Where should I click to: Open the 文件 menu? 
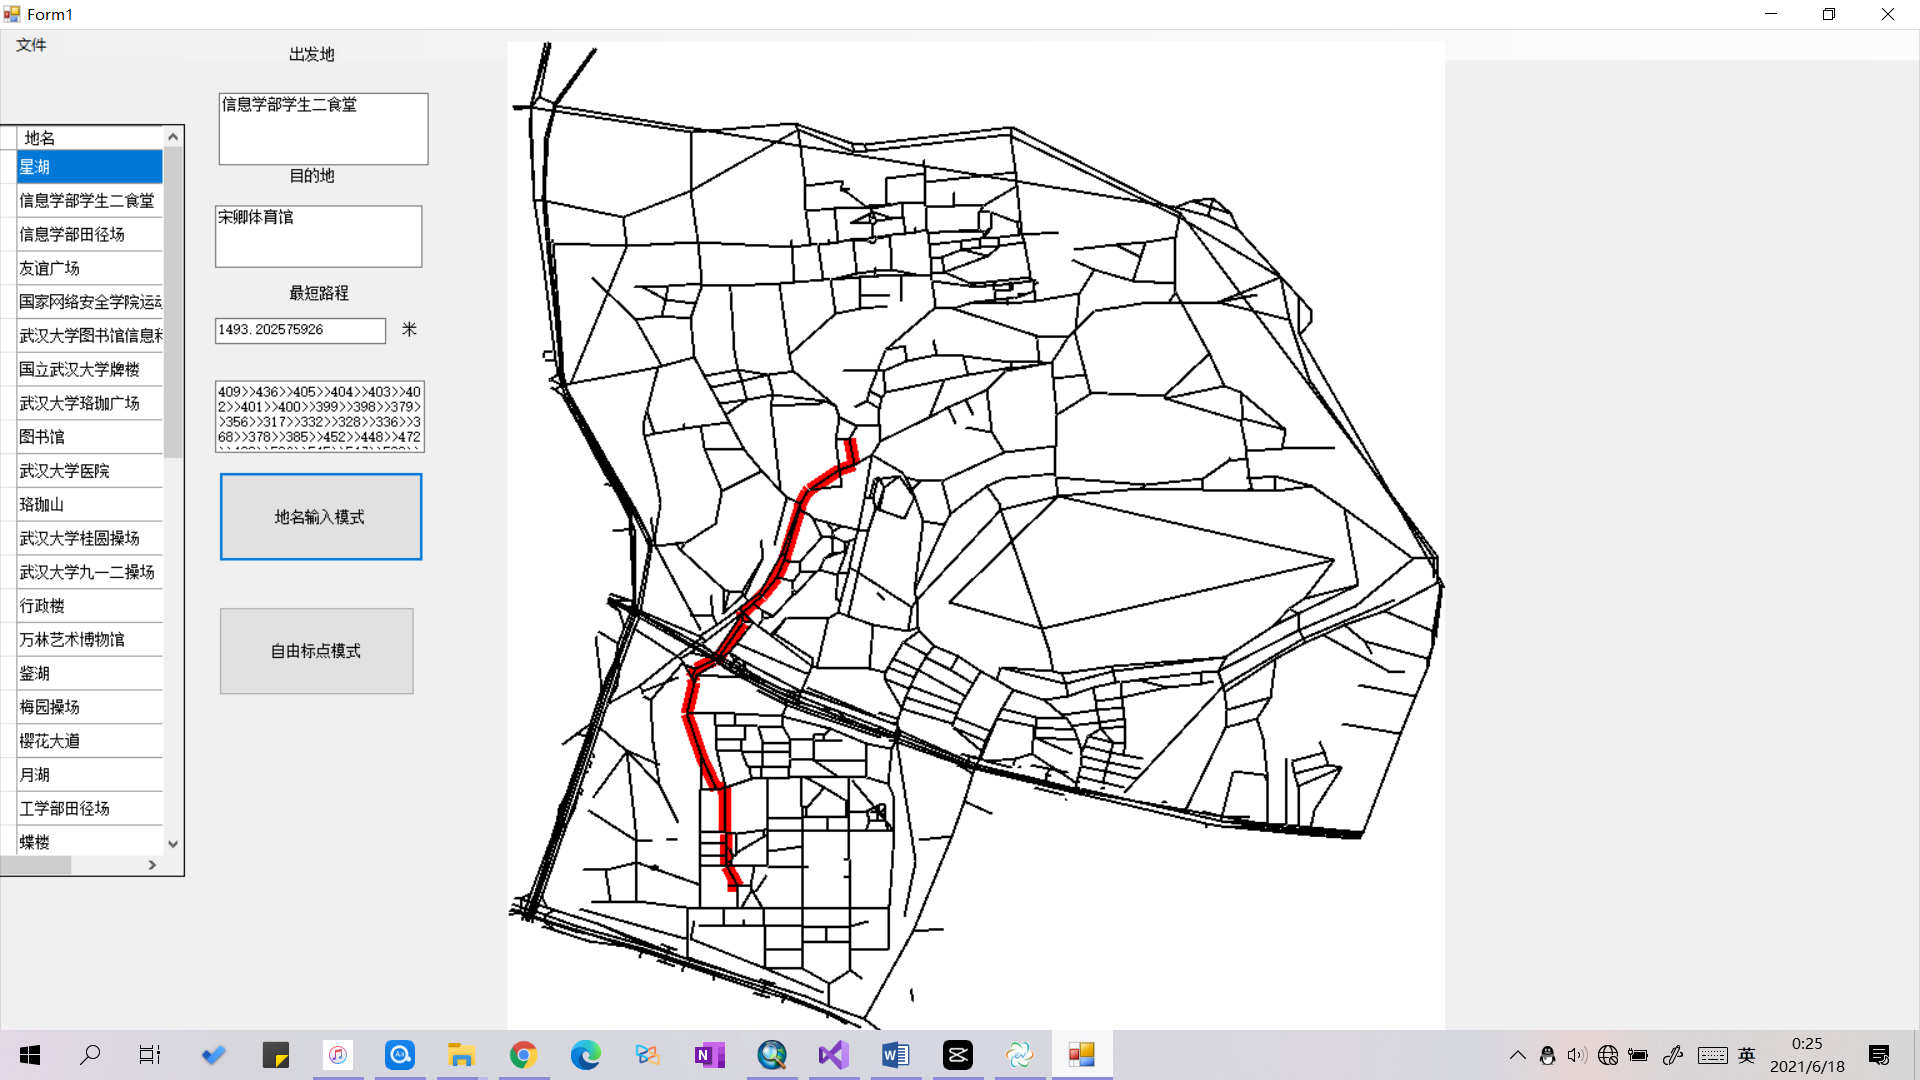(x=31, y=45)
